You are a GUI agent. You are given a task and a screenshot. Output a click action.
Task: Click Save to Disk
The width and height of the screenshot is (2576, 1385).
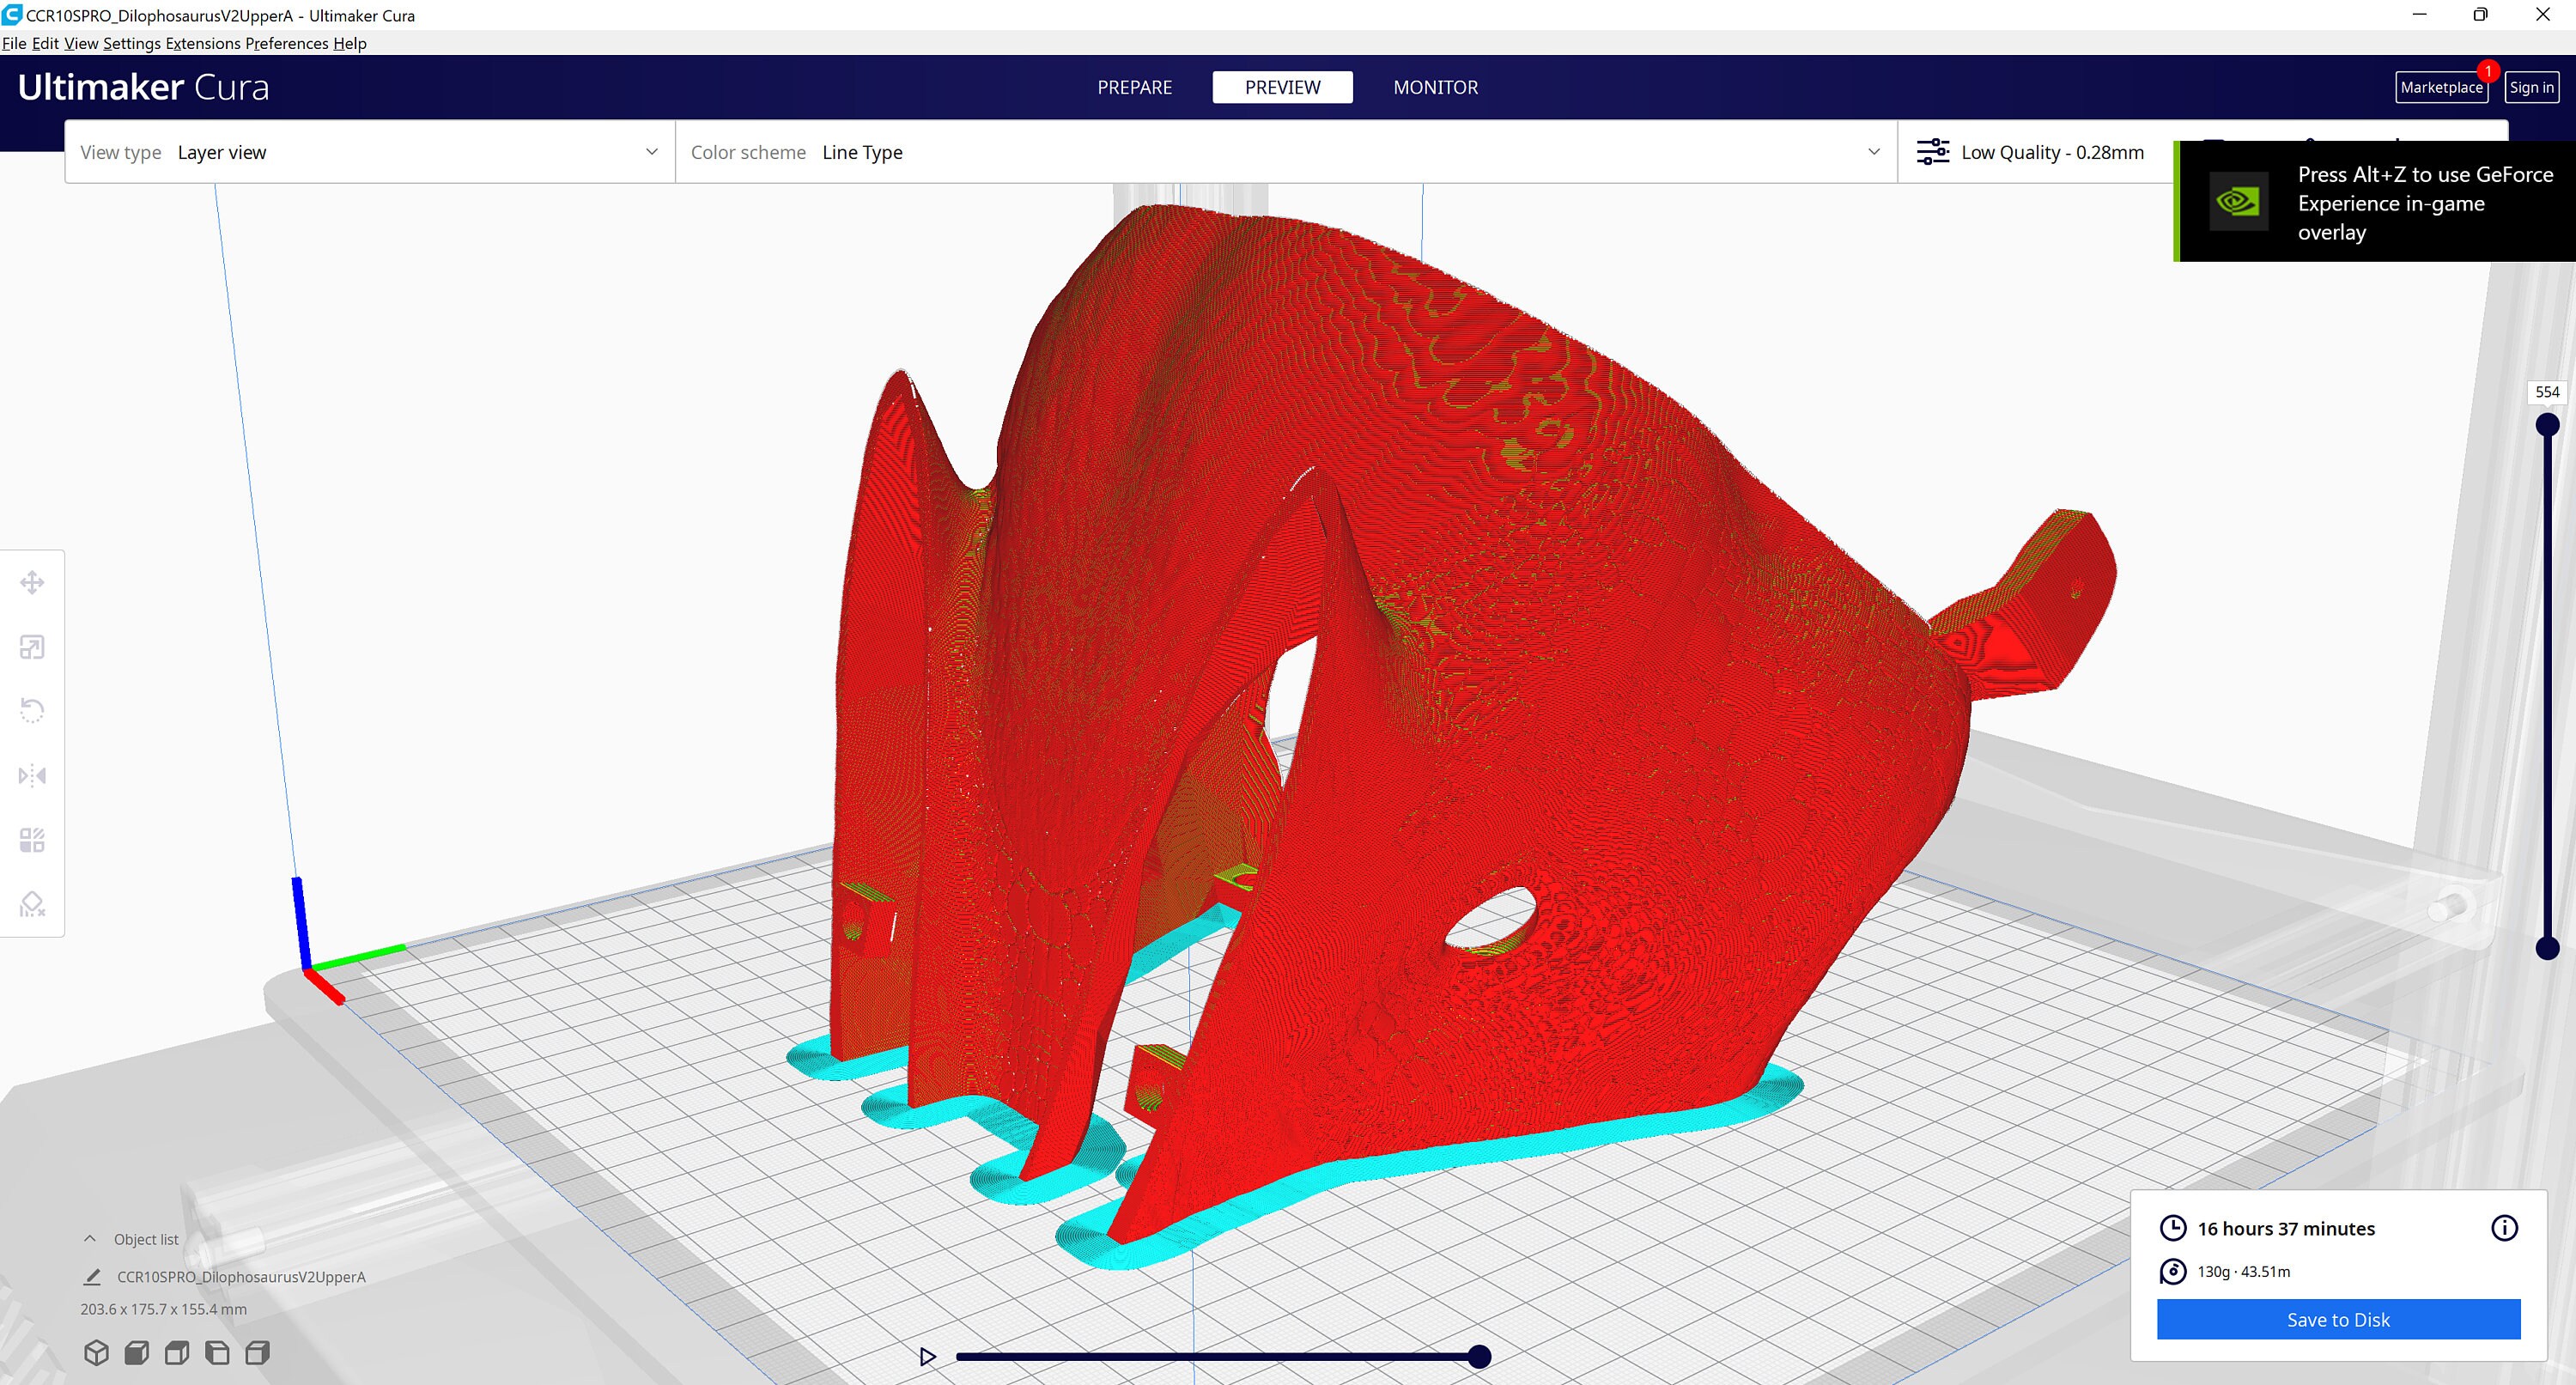point(2338,1319)
